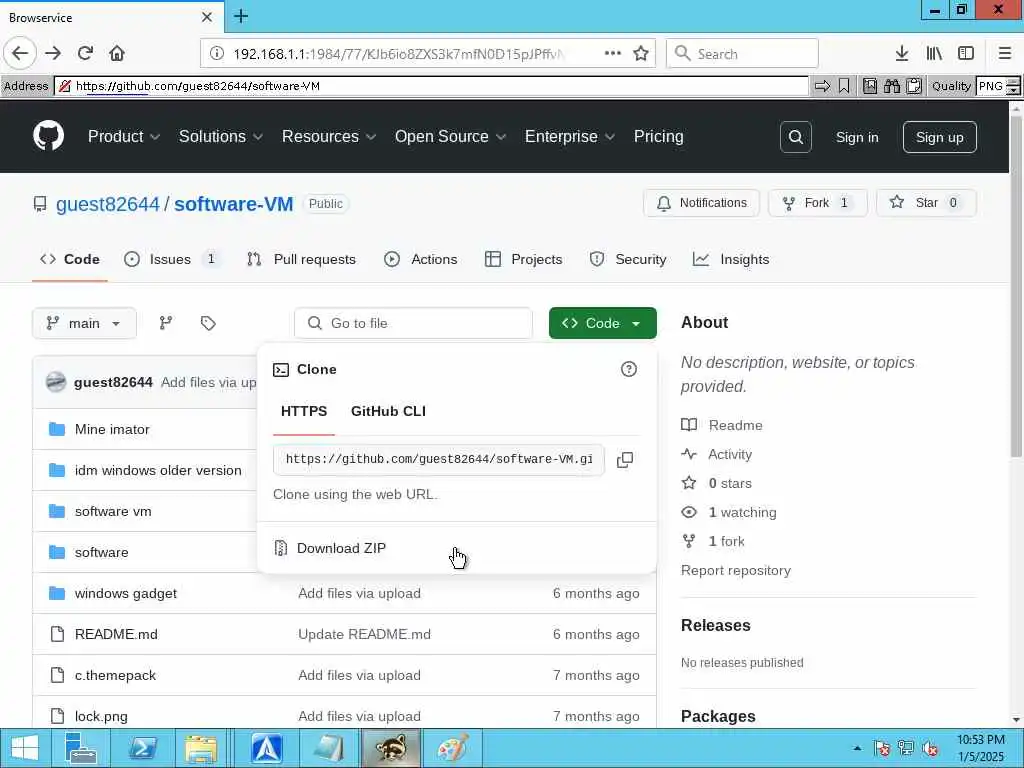Open the Insights tab
The width and height of the screenshot is (1024, 768).
tap(731, 259)
